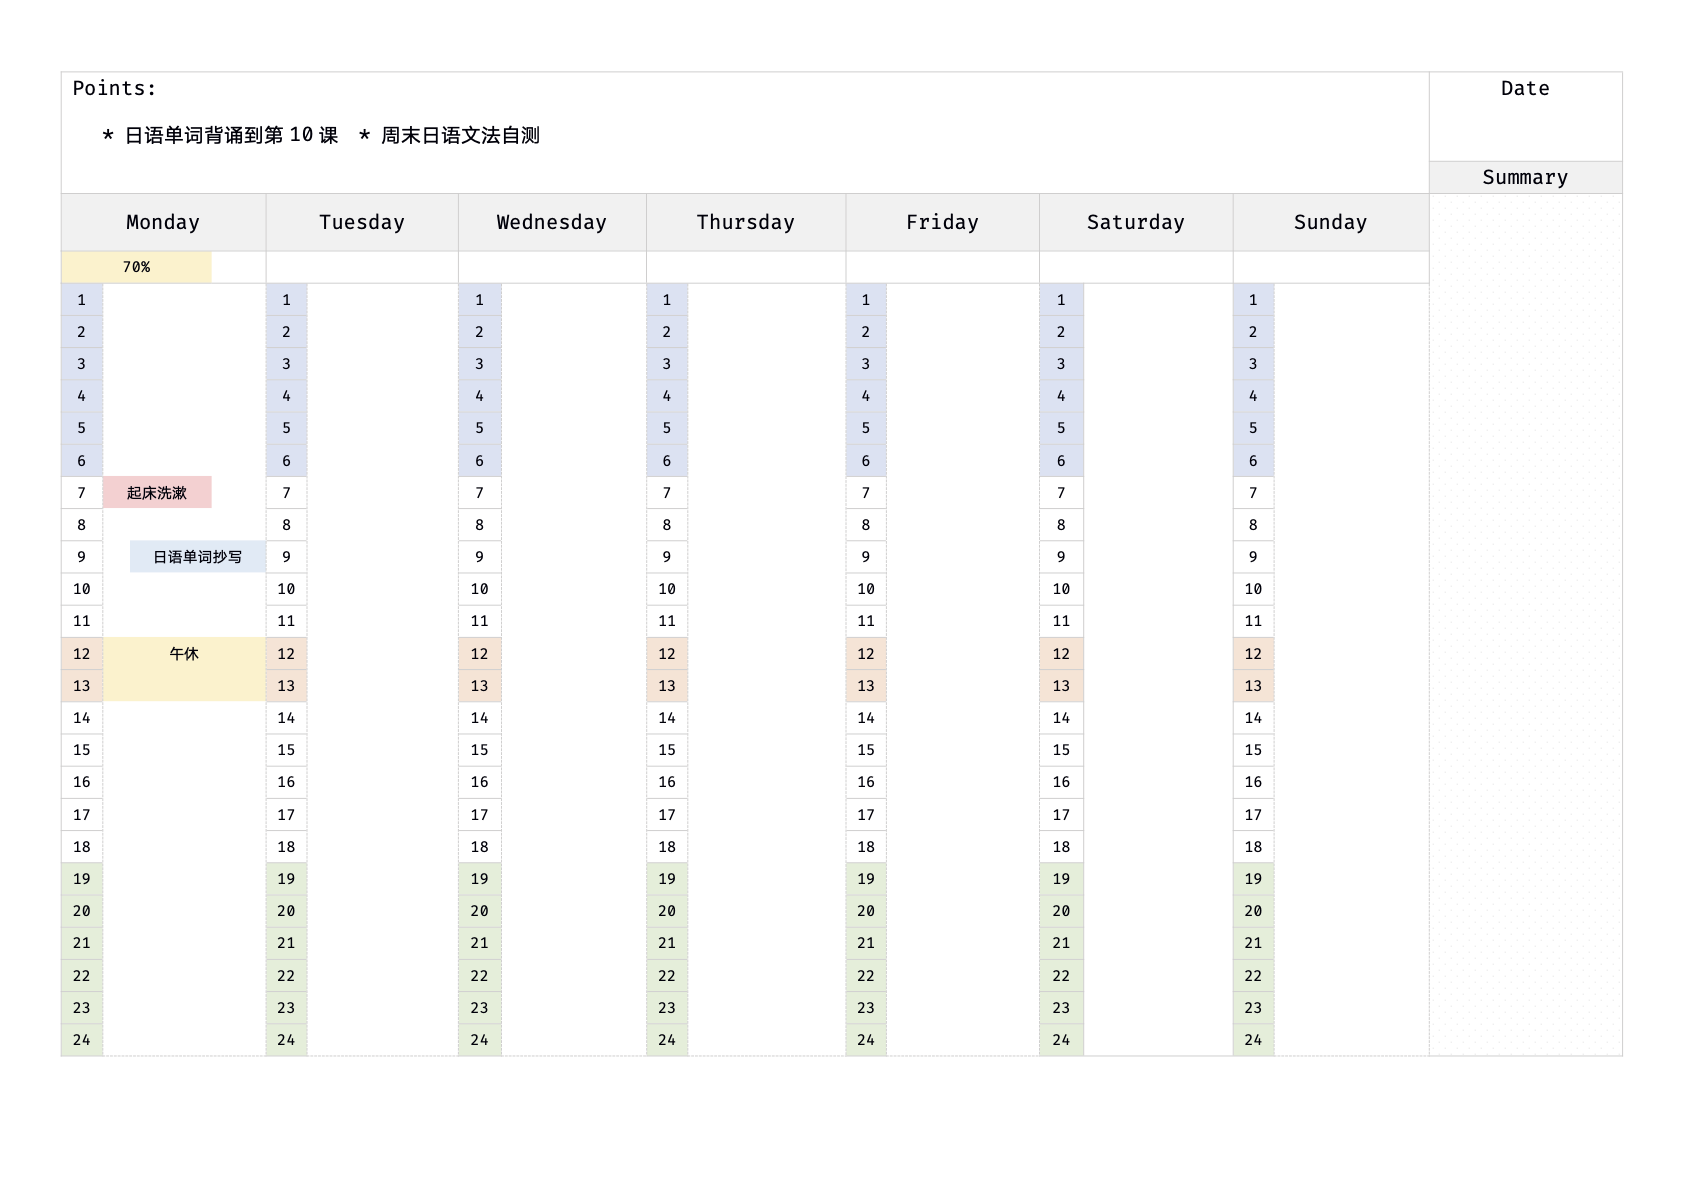Viewport: 1683px width, 1190px height.
Task: Click the 日语单词背诵到第10课 goal text
Action: coord(231,135)
